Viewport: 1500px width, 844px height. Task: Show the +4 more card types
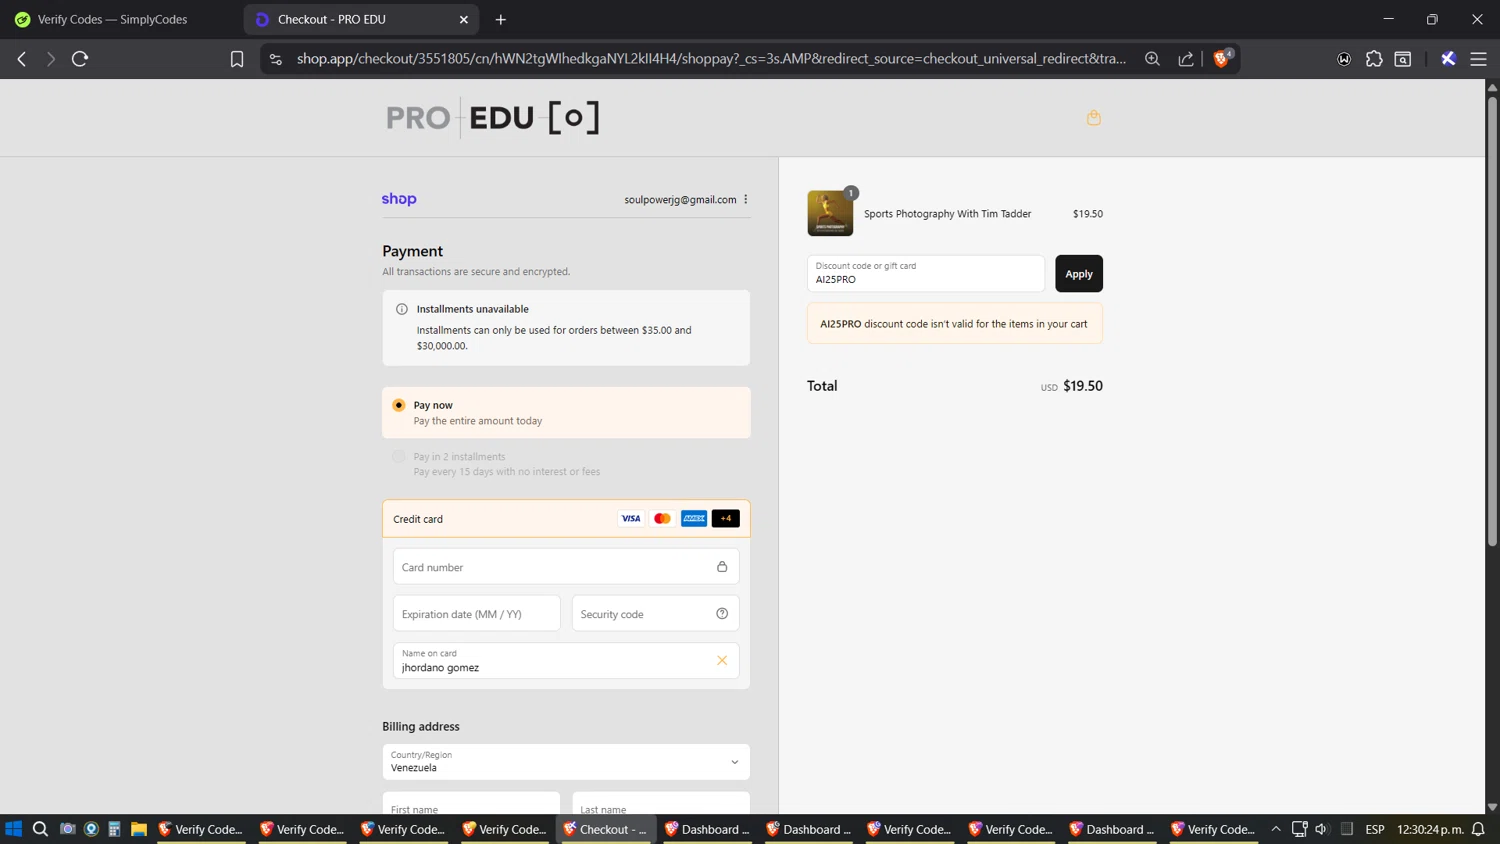pyautogui.click(x=726, y=519)
